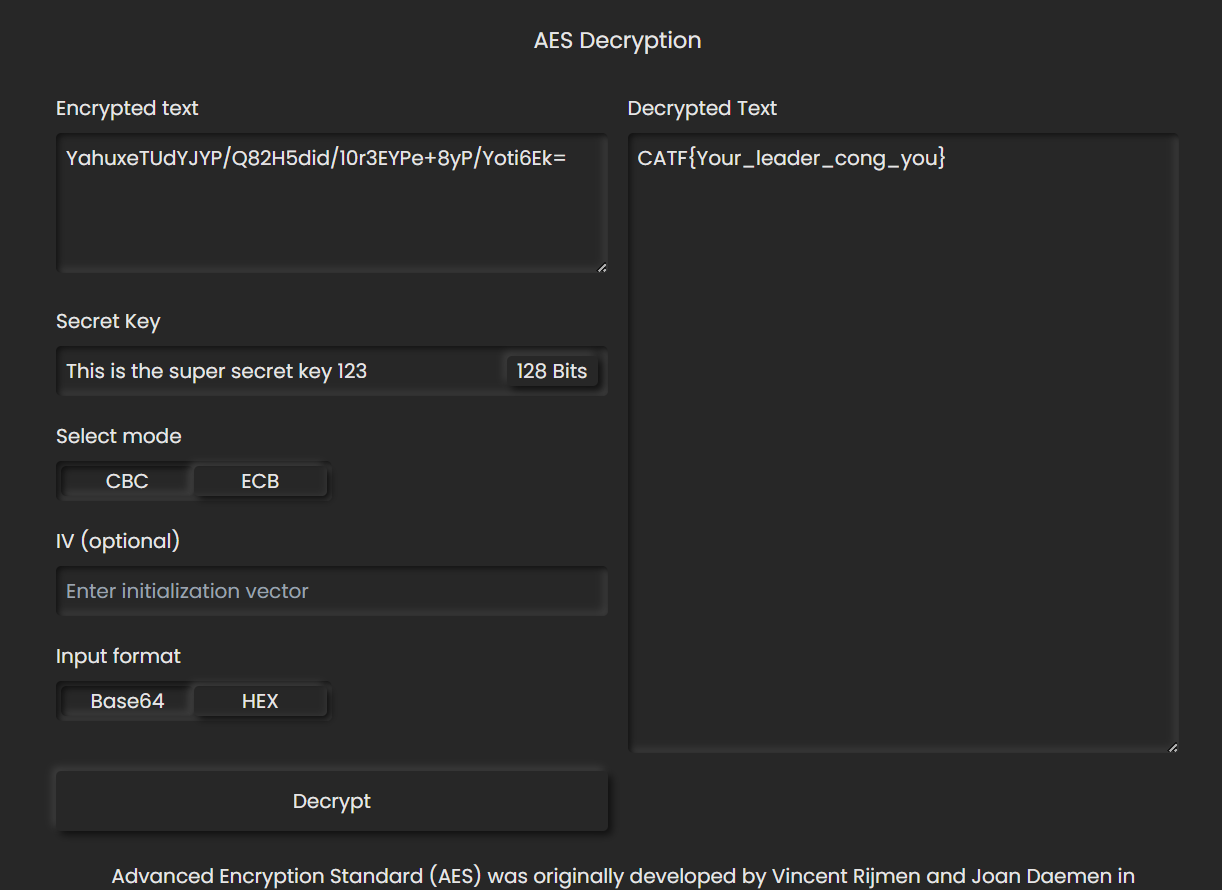Click the initialization vector input field
This screenshot has width=1222, height=890.
332,591
